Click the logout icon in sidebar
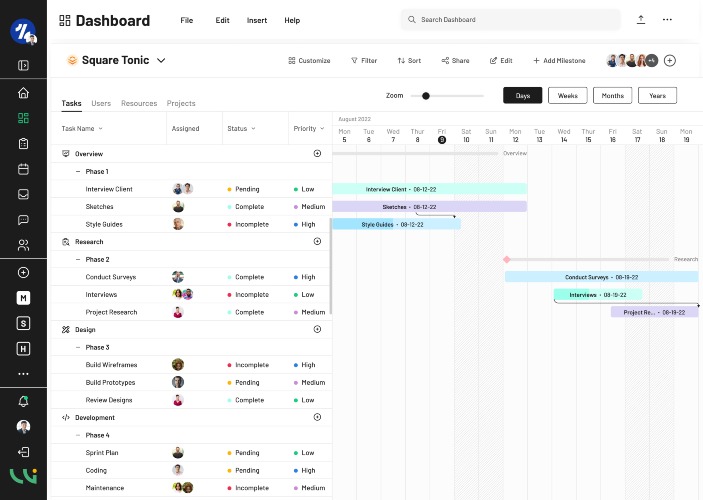The height and width of the screenshot is (500, 703). coord(23,452)
